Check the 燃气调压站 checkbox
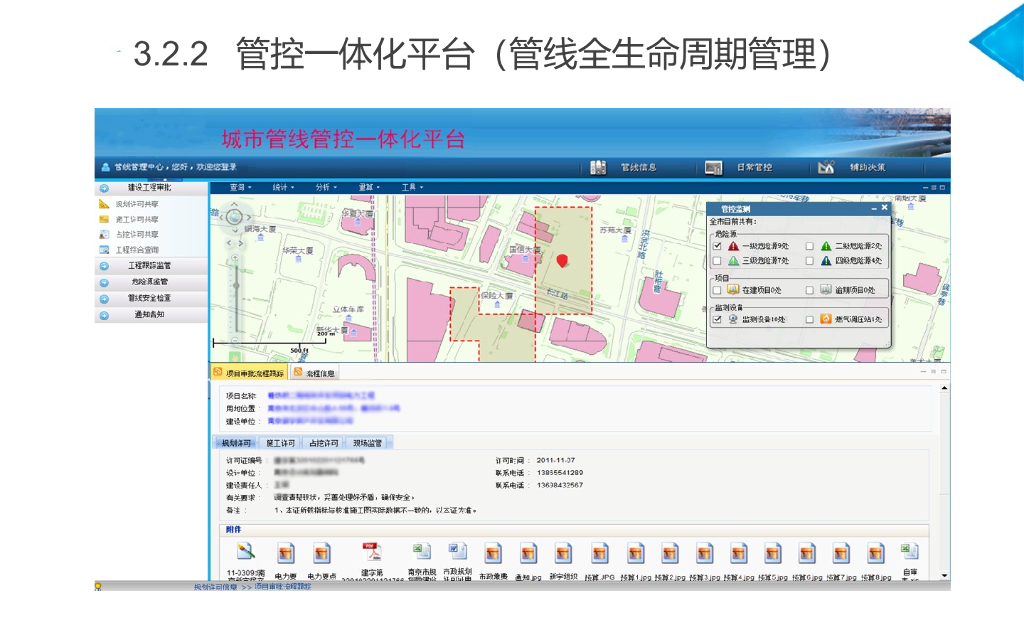 tap(809, 319)
